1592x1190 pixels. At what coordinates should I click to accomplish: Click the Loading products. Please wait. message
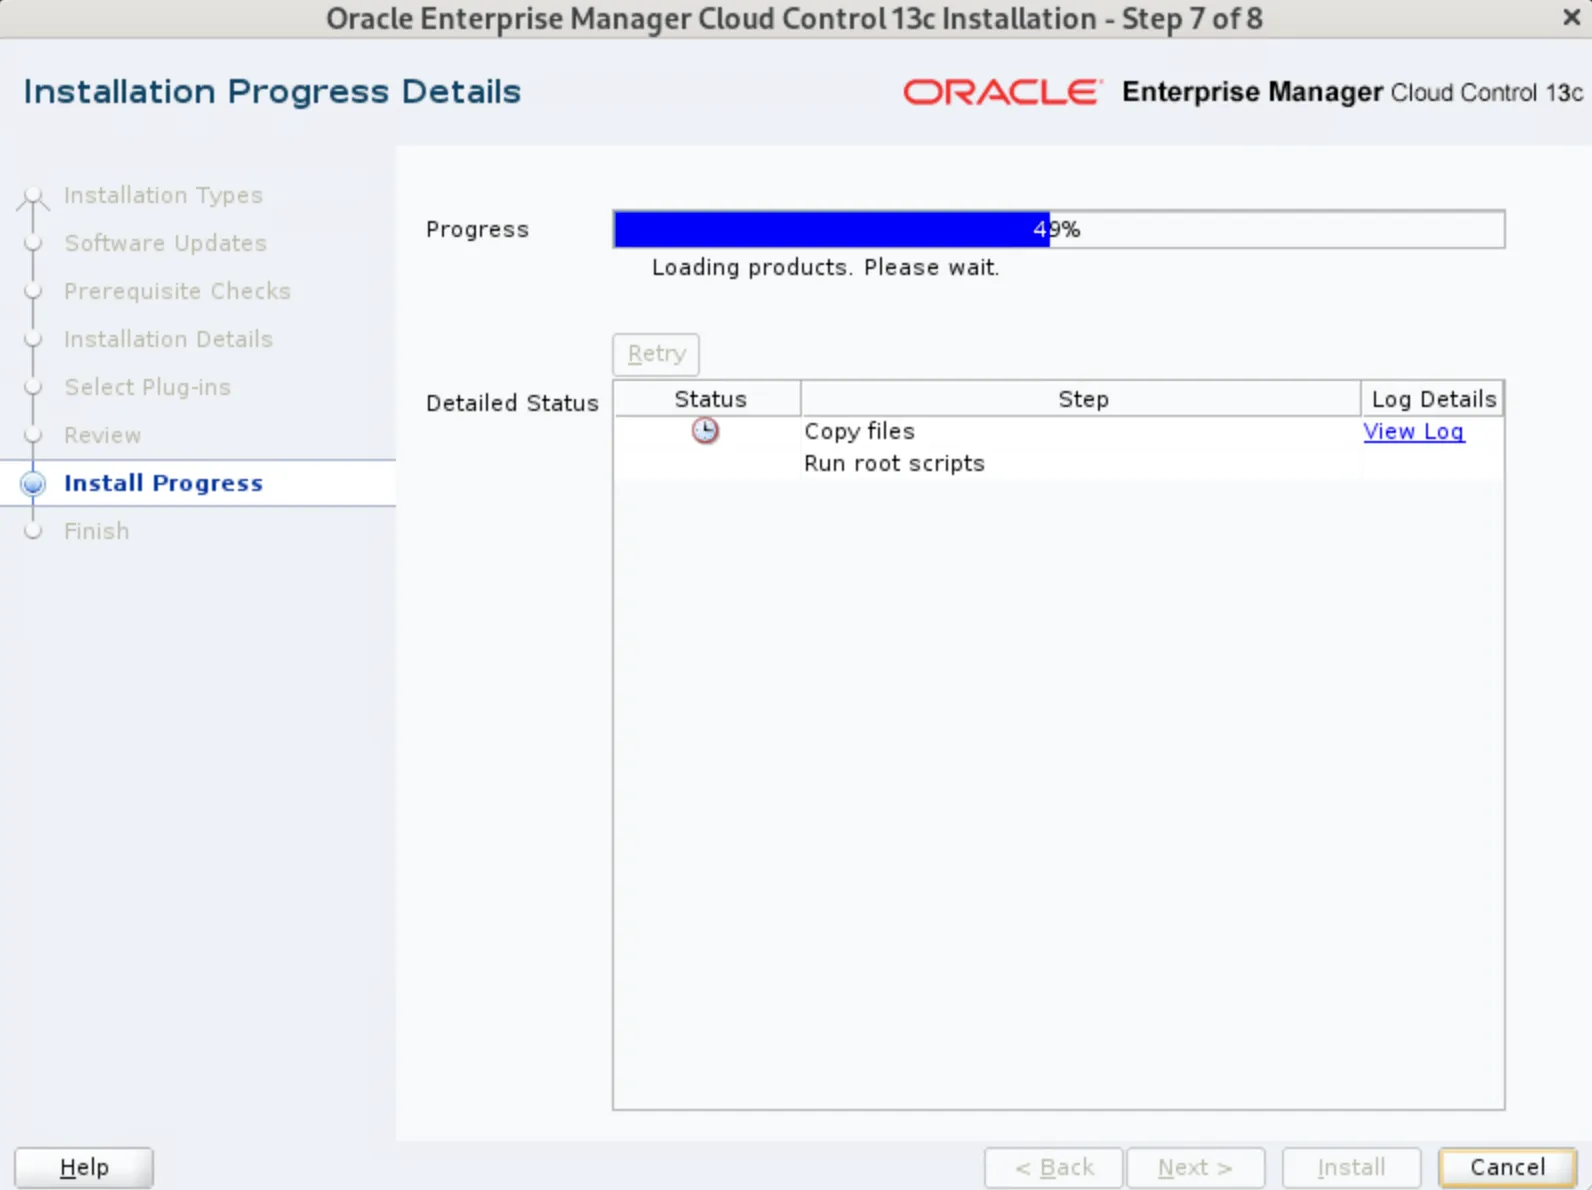(x=825, y=267)
